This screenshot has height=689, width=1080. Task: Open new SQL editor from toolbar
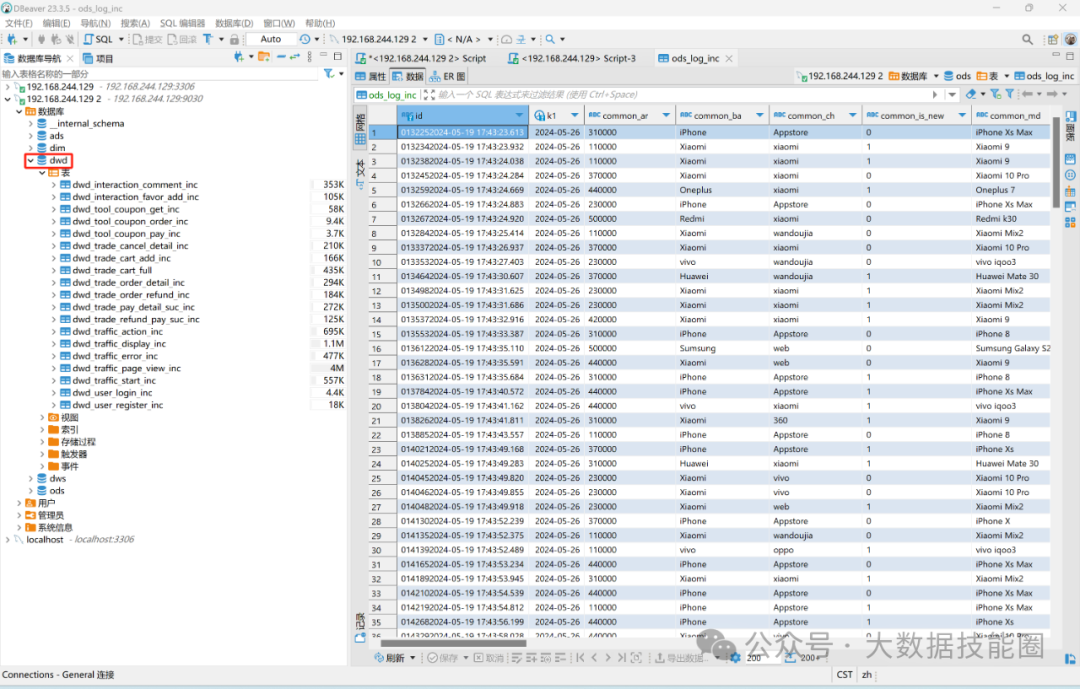tap(100, 39)
